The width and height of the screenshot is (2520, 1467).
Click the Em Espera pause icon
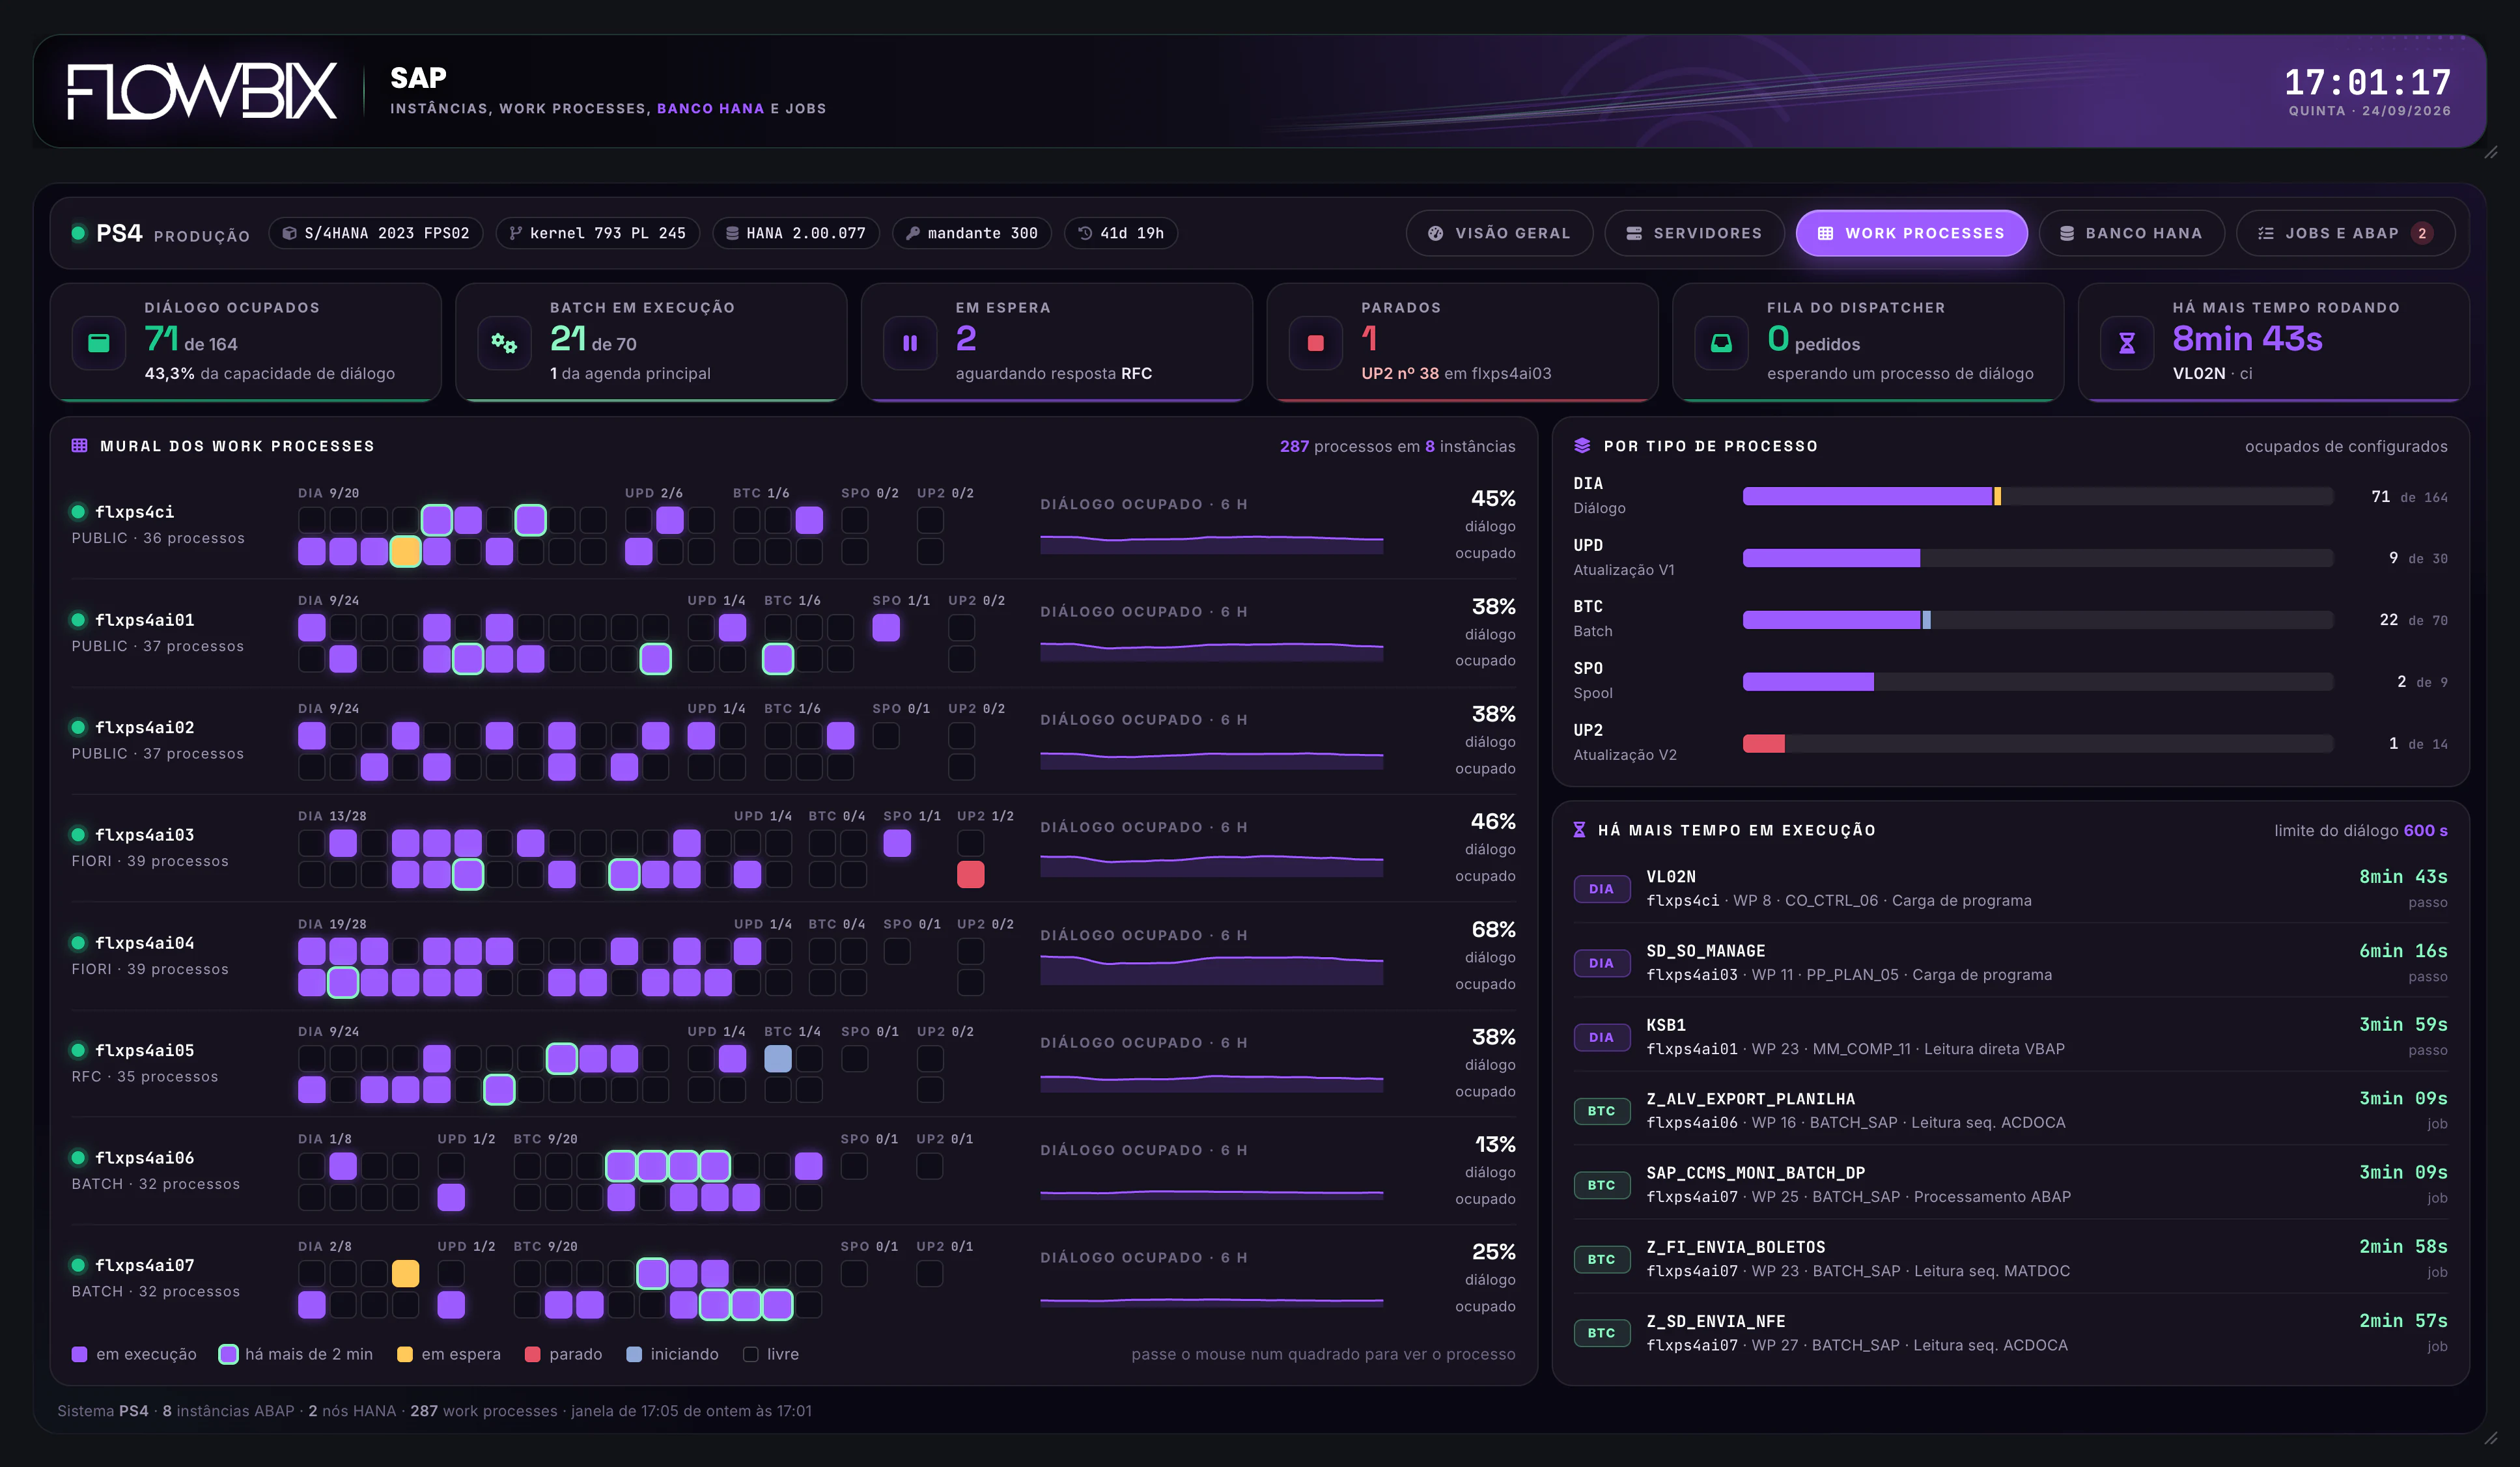pyautogui.click(x=910, y=343)
